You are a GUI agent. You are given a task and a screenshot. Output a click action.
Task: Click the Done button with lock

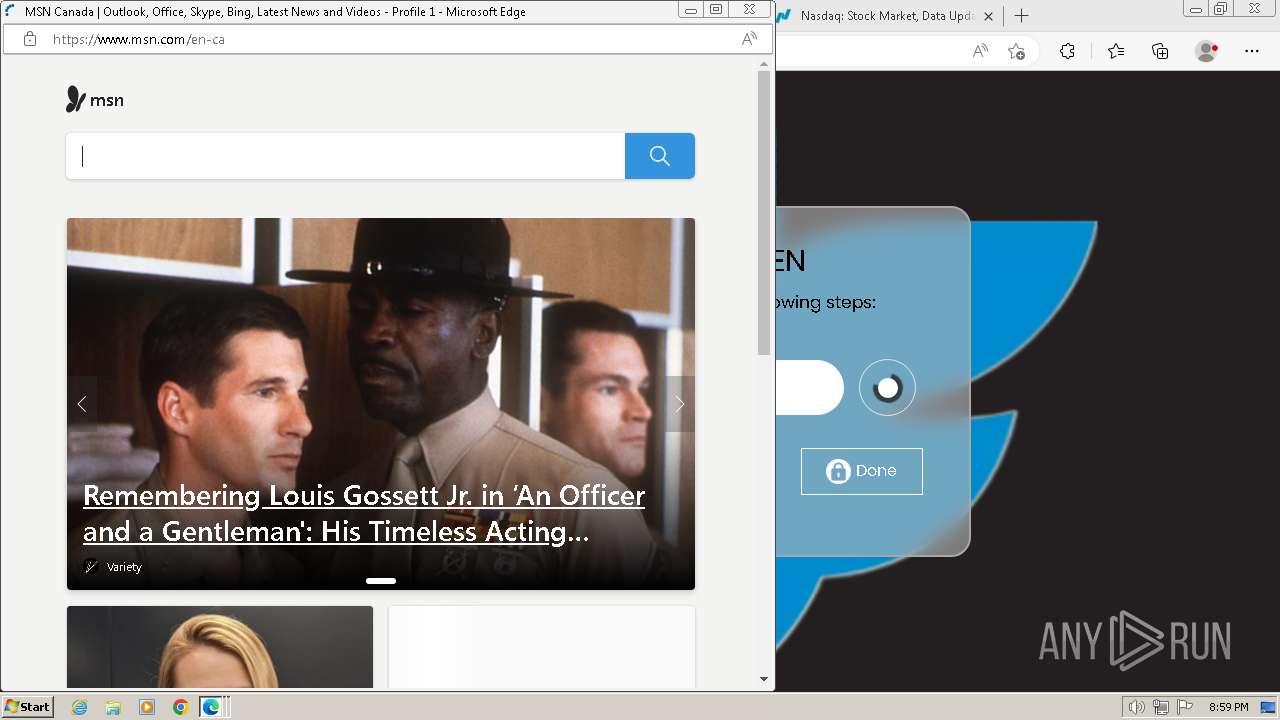[862, 471]
